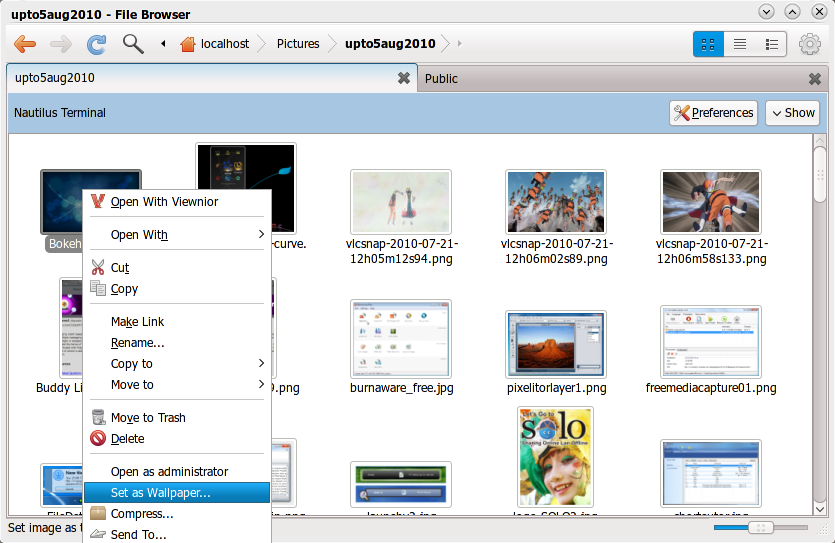Click the pixelitorlayer1.png file name
835x543 pixels.
(x=556, y=388)
